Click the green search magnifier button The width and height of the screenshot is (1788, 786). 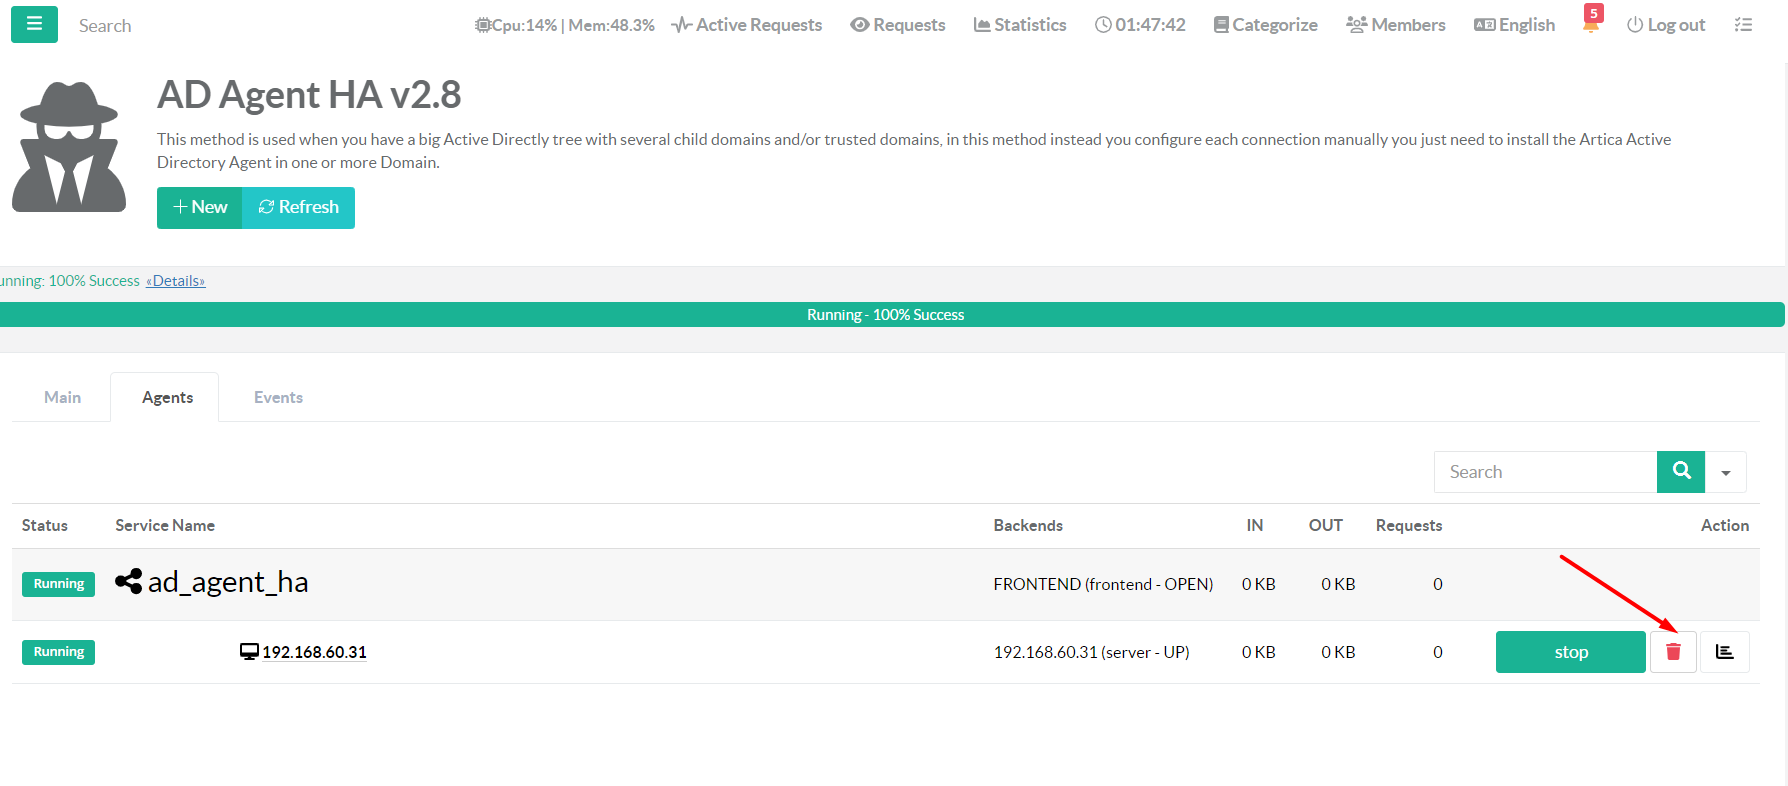pos(1681,471)
